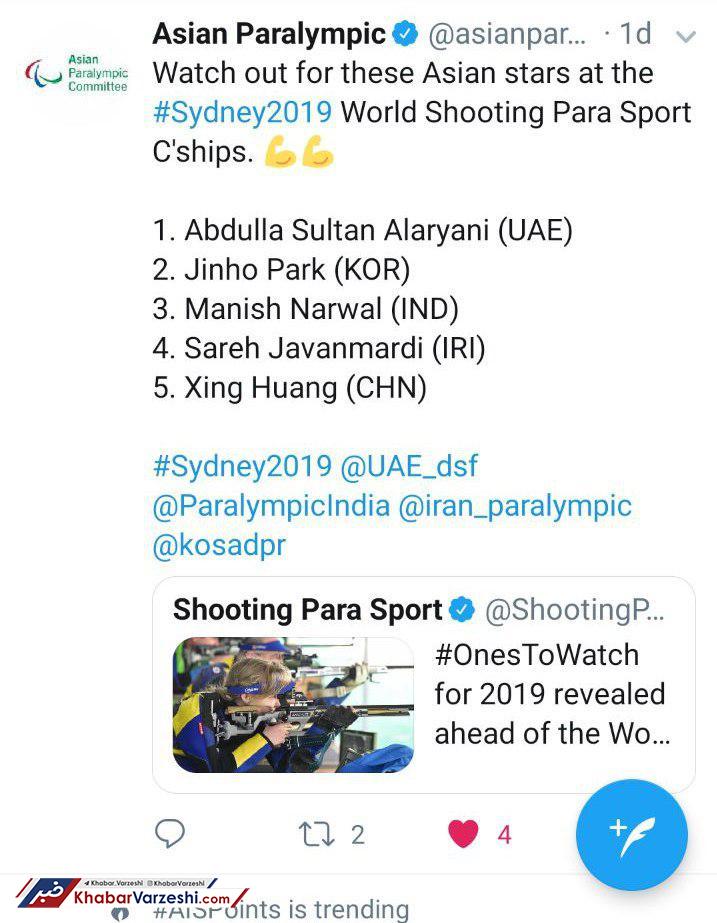
Task: Click the 1d tweet timestamp
Action: click(635, 35)
